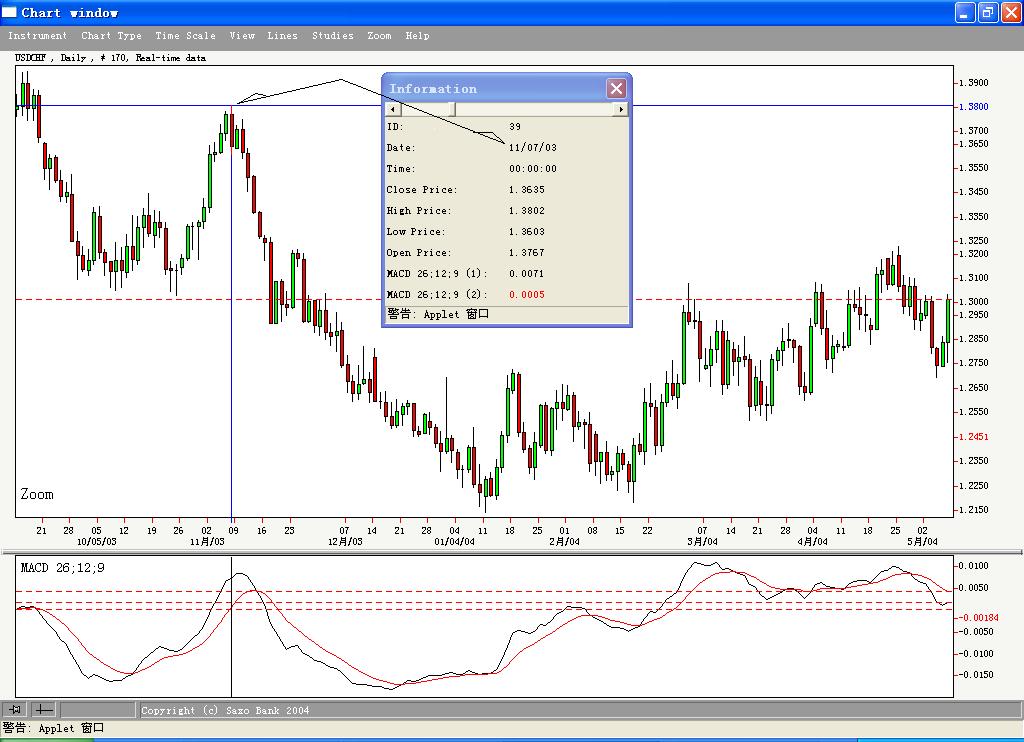Open the Time Scale menu

[x=185, y=36]
